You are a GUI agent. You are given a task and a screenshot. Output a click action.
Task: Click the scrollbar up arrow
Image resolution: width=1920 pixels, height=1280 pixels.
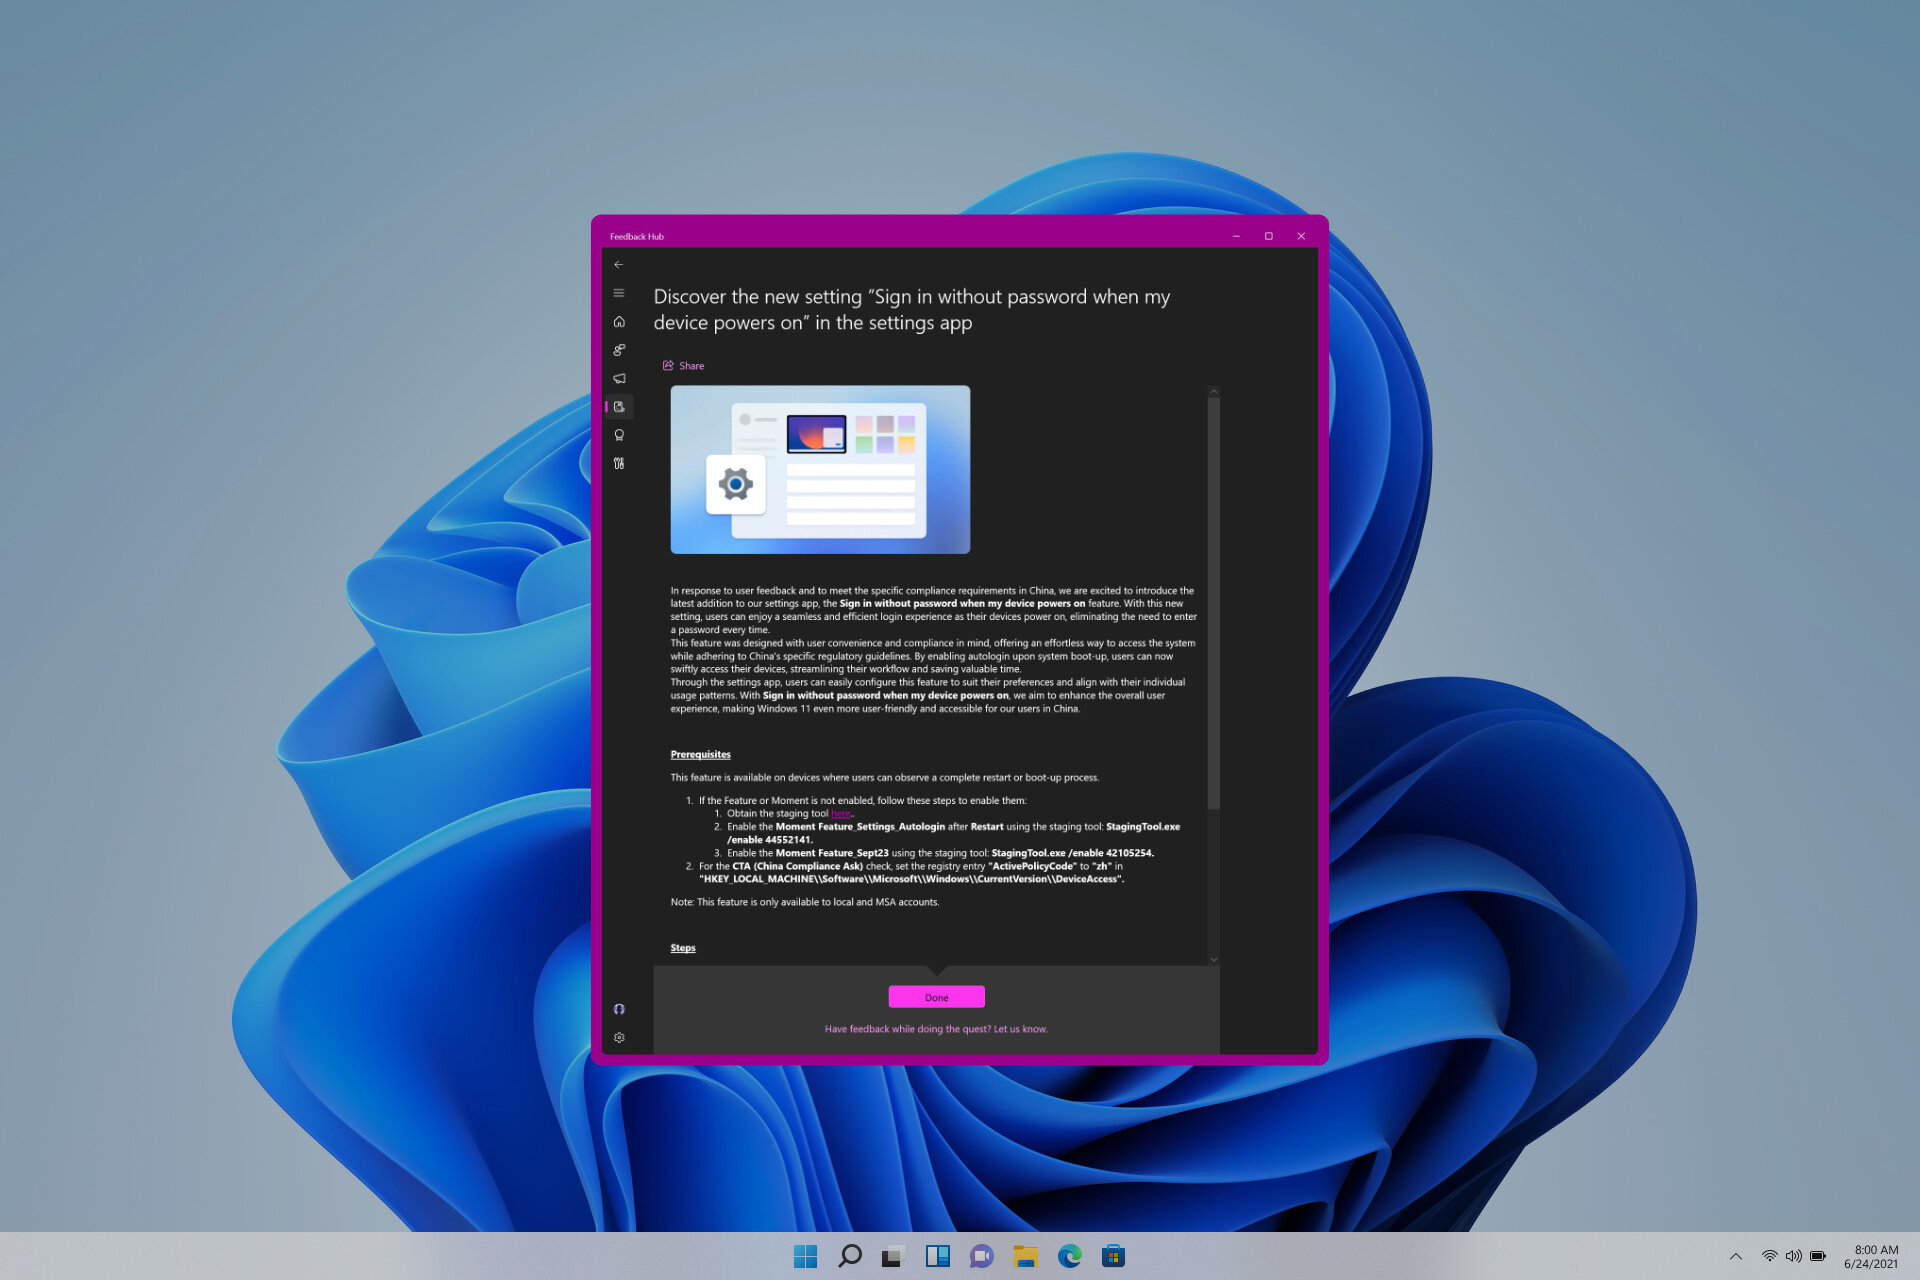(x=1213, y=391)
